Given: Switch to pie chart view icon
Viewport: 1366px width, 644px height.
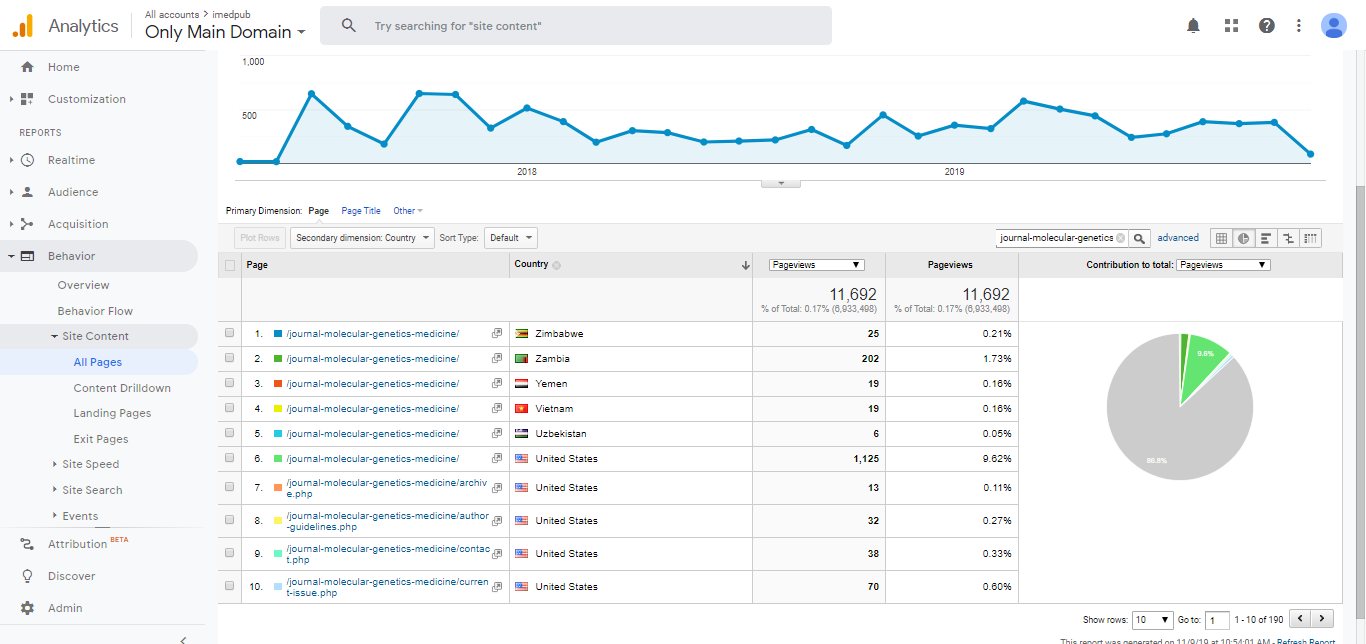Looking at the screenshot, I should (1243, 238).
